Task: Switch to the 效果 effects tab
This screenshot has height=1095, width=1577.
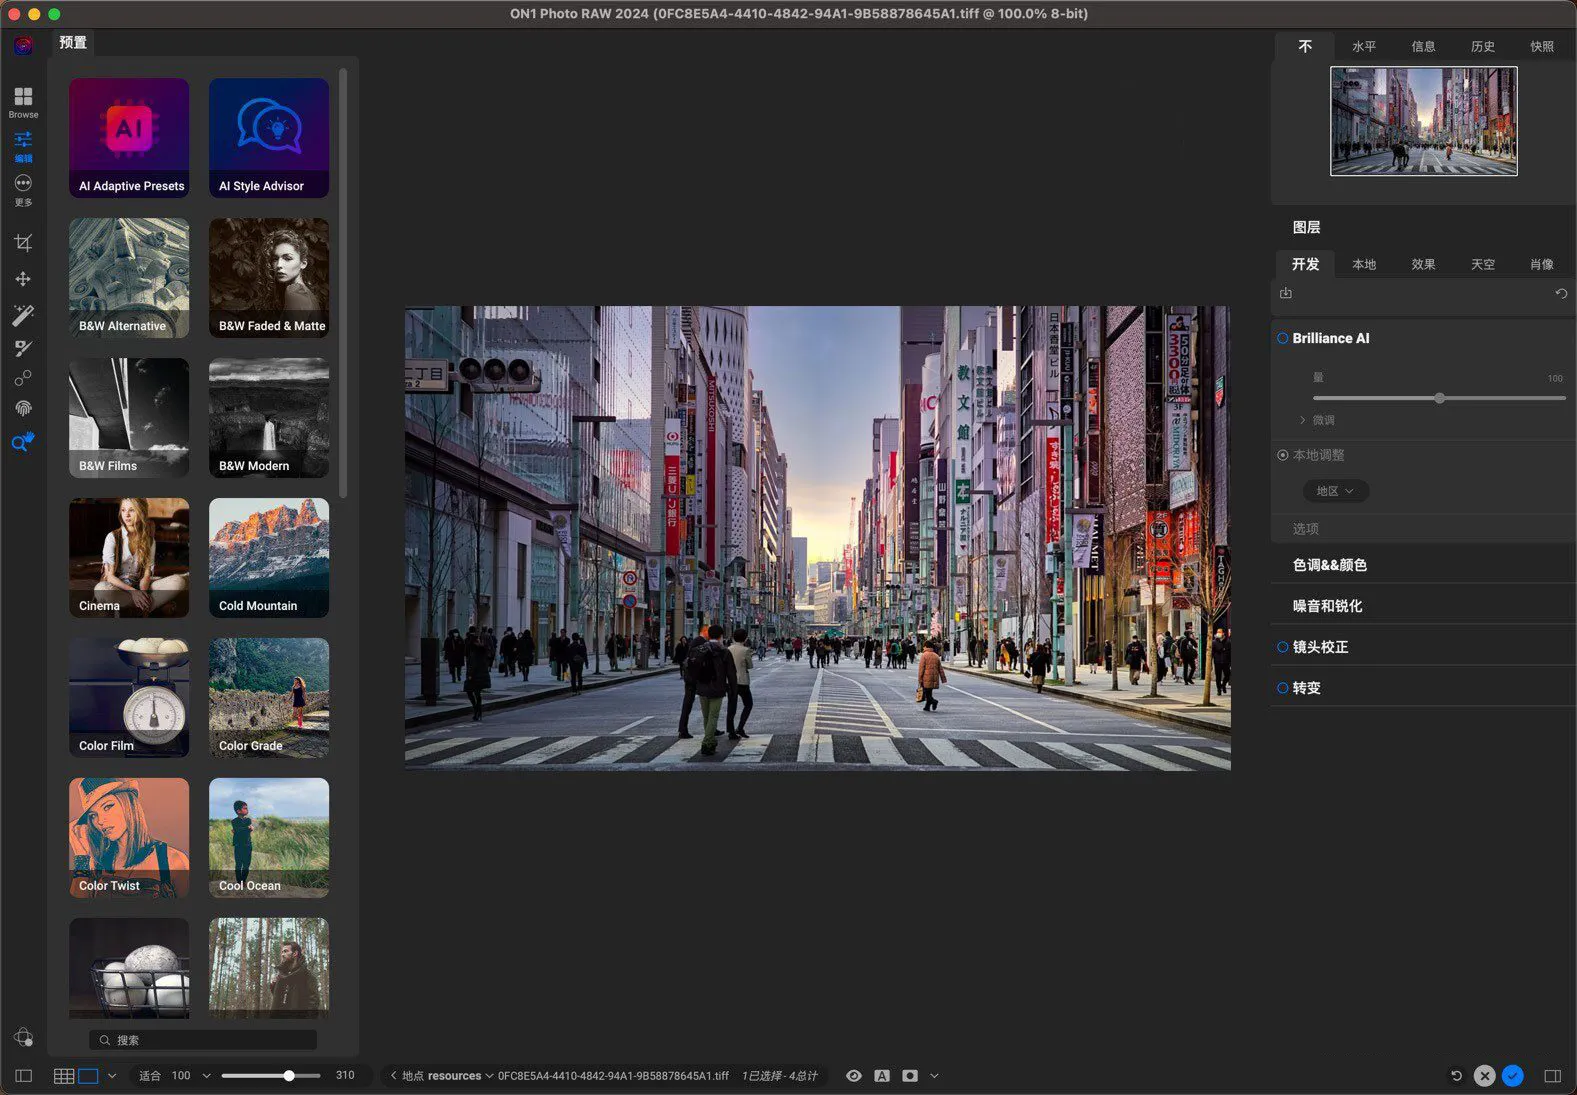Action: 1423,265
